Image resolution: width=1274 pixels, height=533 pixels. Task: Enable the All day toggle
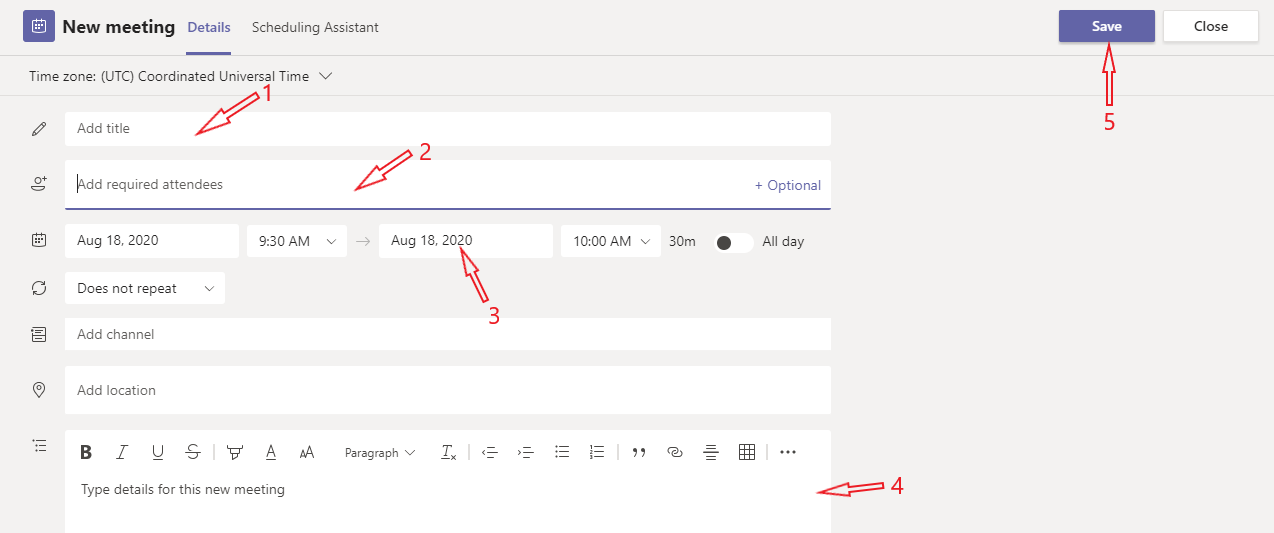733,242
